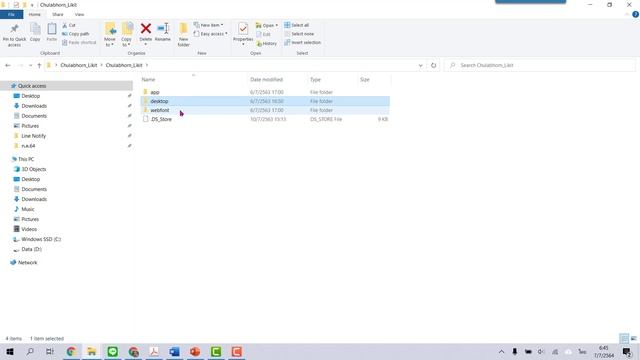Viewport: 640px width, 360px height.
Task: Select This PC in navigation pane
Action: click(26, 159)
